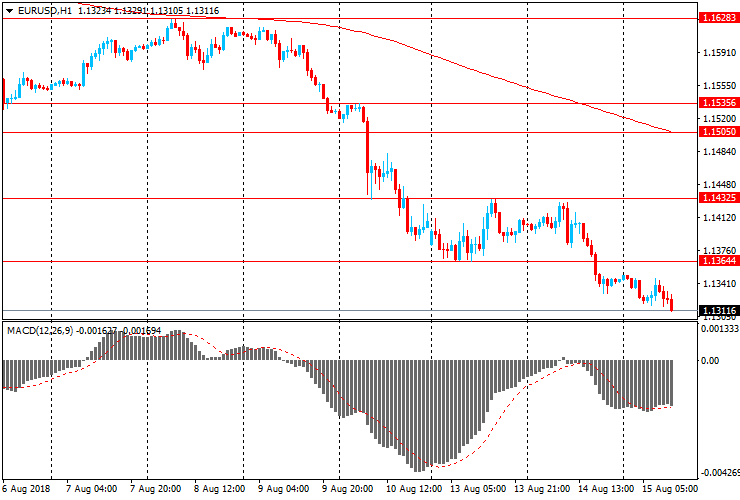Select the 6 Aug 2018 date label
This screenshot has height=500, width=740.
click(x=26, y=490)
